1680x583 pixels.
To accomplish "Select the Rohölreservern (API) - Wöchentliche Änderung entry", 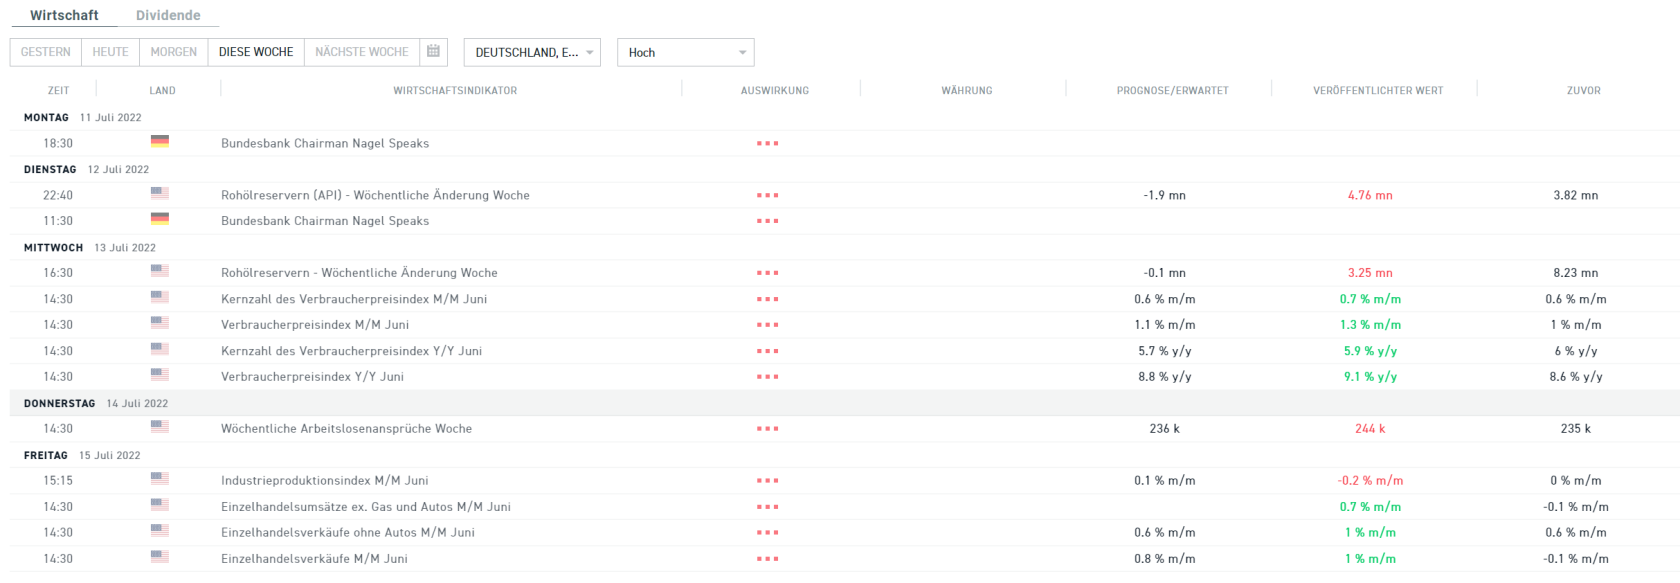I will pos(375,196).
